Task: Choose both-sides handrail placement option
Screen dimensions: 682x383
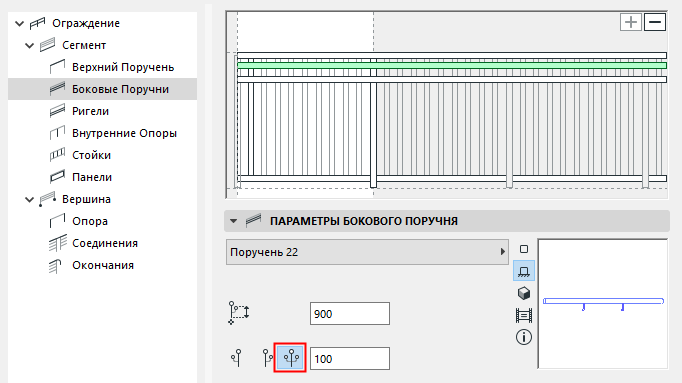Action: tap(291, 358)
